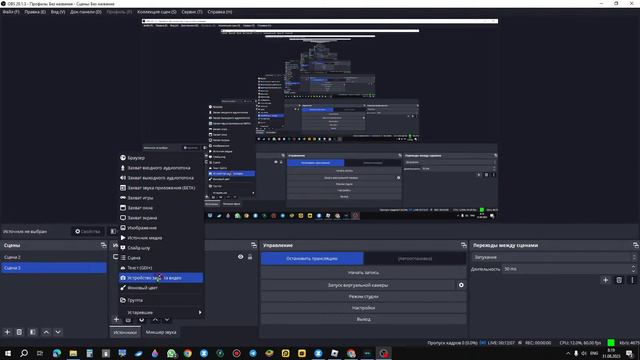Open the Правка menu

click(35, 12)
